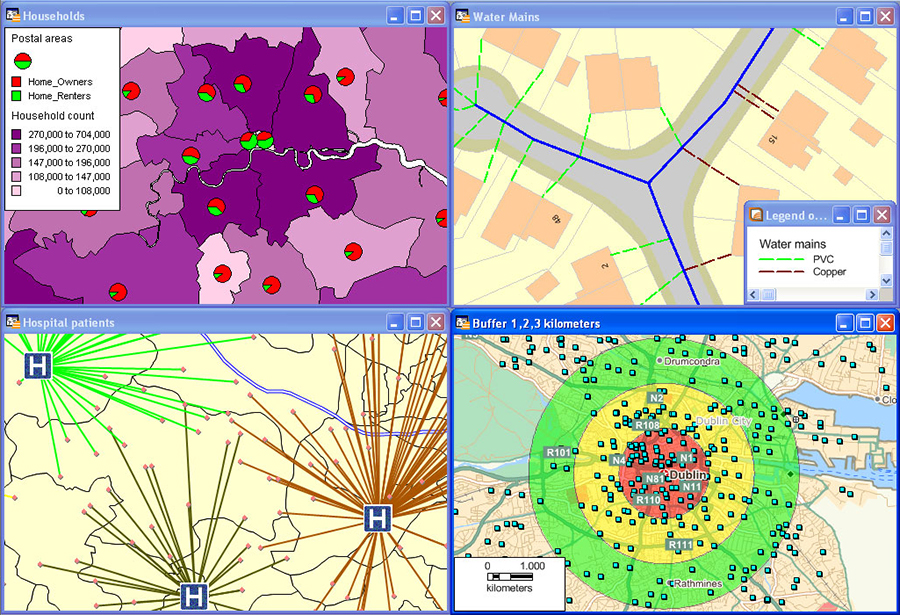Click the red Home_Owners legend swatch
The width and height of the screenshot is (900, 615).
(x=17, y=82)
